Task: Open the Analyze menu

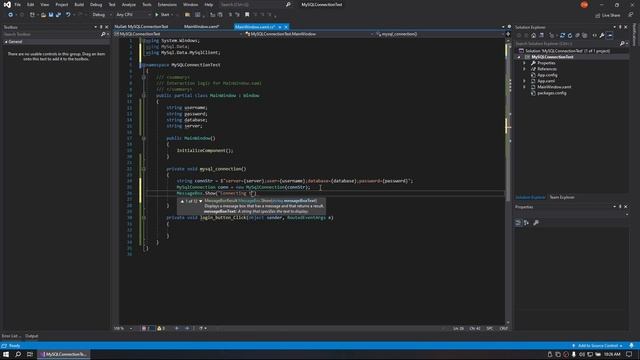Action: click(x=129, y=4)
